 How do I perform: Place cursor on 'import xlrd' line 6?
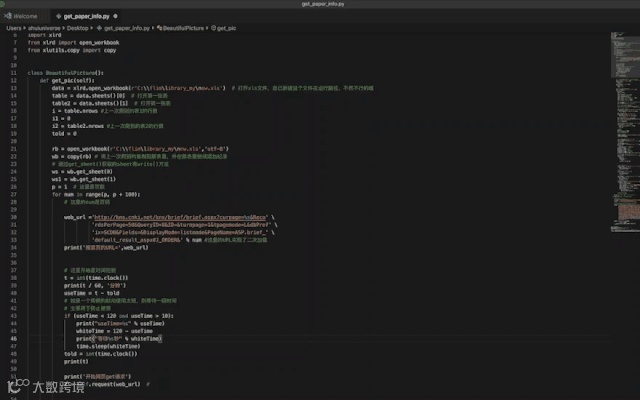[x=44, y=35]
